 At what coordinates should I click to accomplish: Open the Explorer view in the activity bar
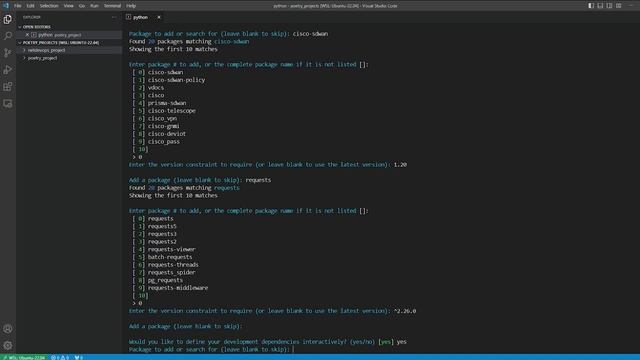pos(7,19)
